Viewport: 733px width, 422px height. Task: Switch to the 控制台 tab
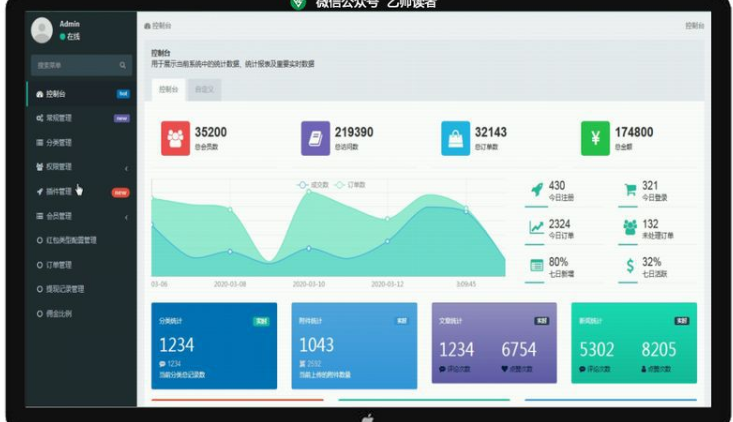pos(168,90)
